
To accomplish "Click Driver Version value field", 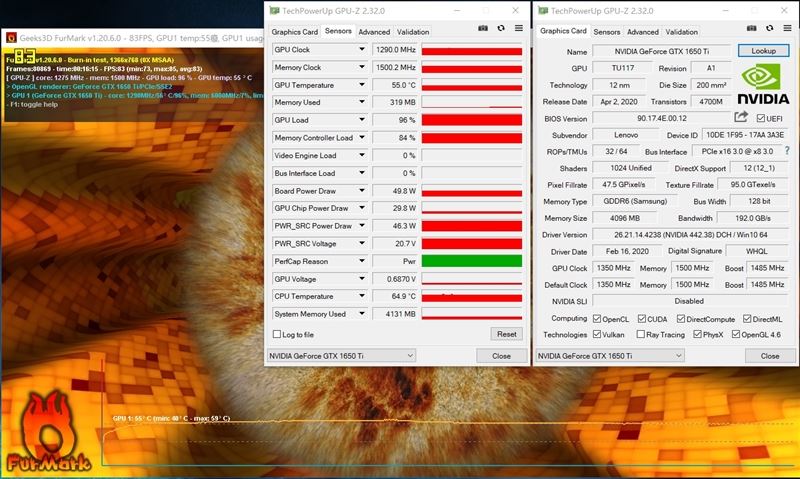I will [x=690, y=235].
